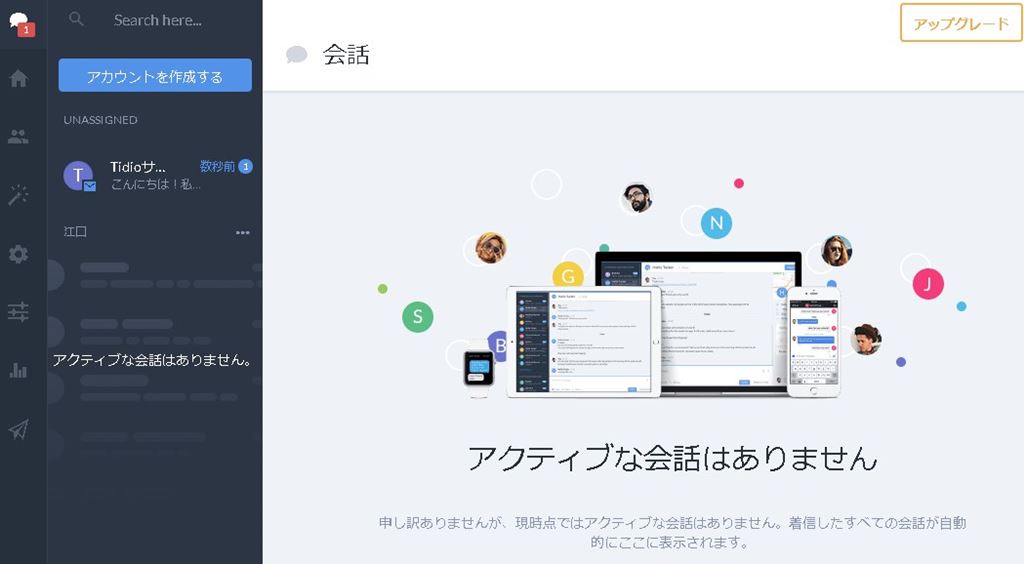Expand the three-dot menu beside 江口
This screenshot has width=1024, height=564.
(242, 233)
